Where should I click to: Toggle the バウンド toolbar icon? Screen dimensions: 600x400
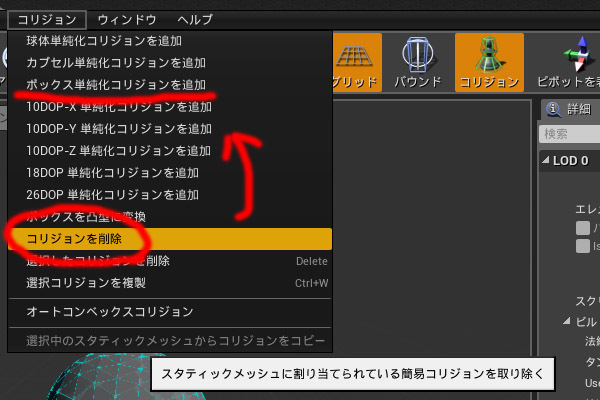[418, 62]
